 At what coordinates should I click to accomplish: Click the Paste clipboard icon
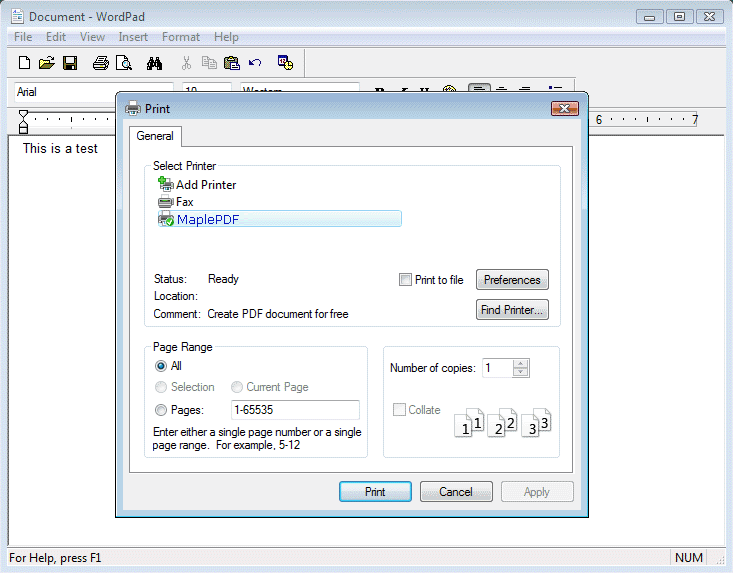pyautogui.click(x=232, y=63)
